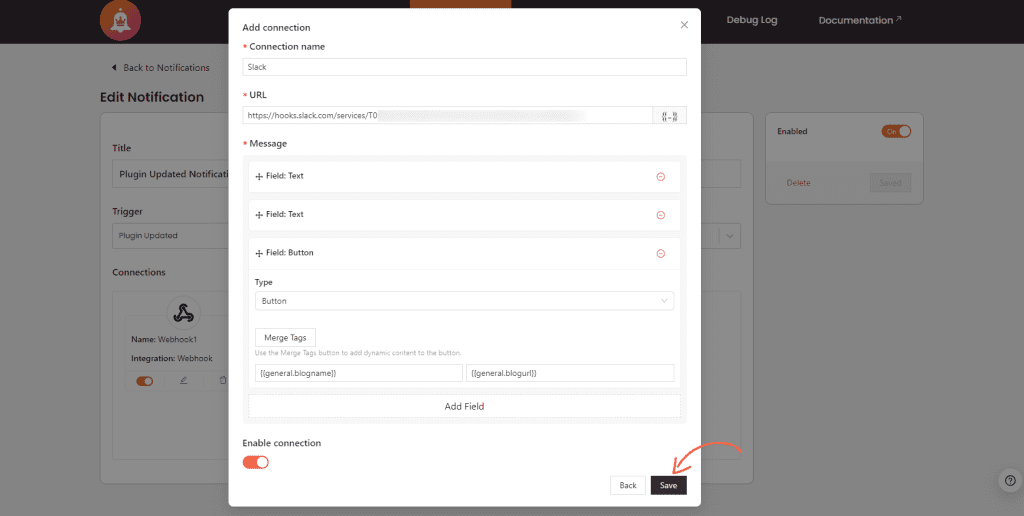Click the greyed Saved button

[890, 183]
